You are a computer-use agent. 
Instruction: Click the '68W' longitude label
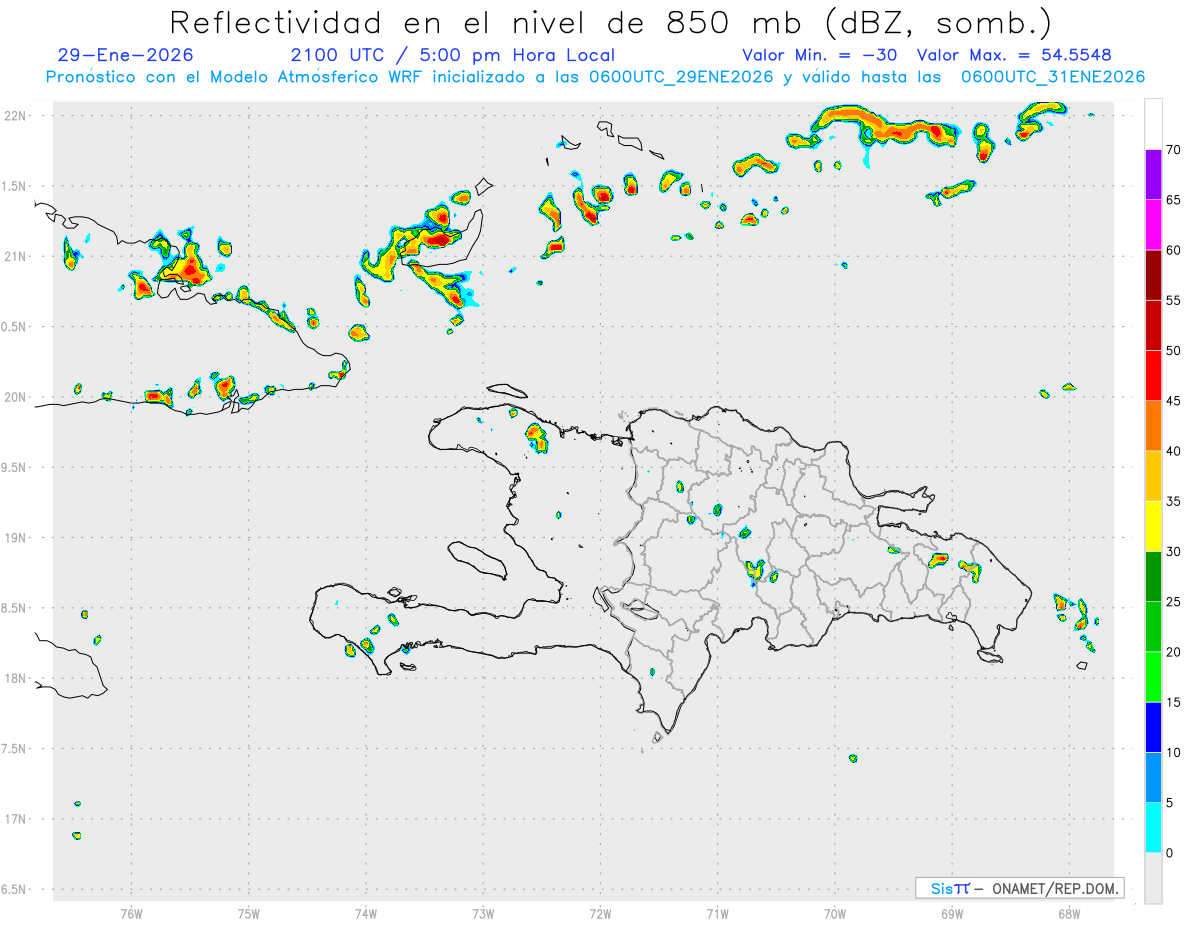point(1069,913)
